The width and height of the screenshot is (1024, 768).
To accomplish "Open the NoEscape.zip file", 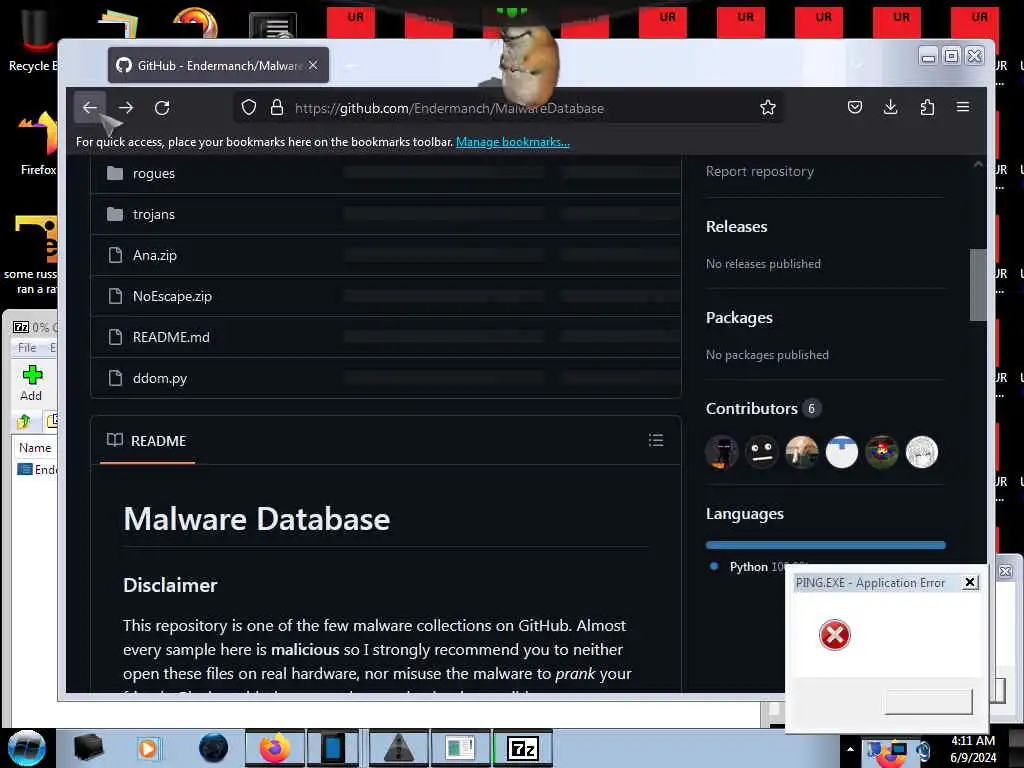I will [172, 296].
